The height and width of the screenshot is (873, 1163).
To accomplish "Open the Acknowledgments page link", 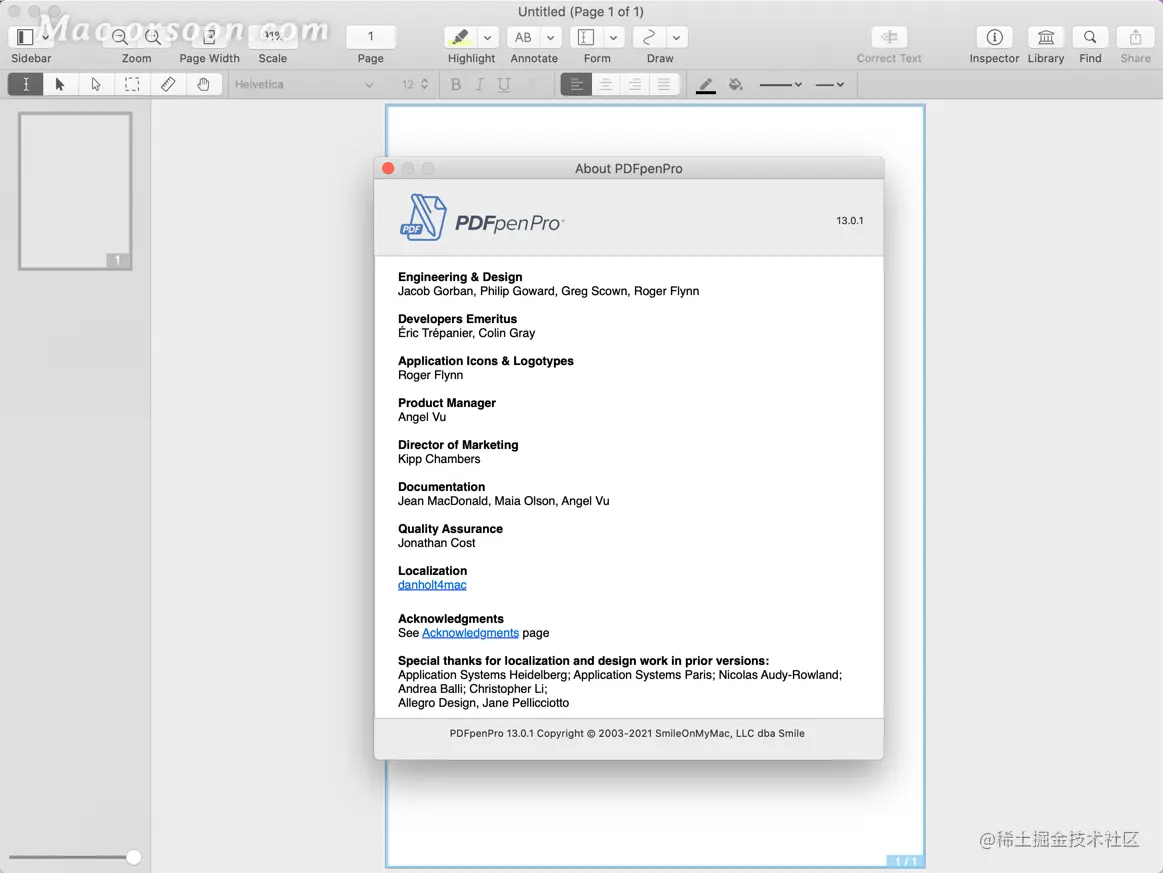I will coord(470,633).
